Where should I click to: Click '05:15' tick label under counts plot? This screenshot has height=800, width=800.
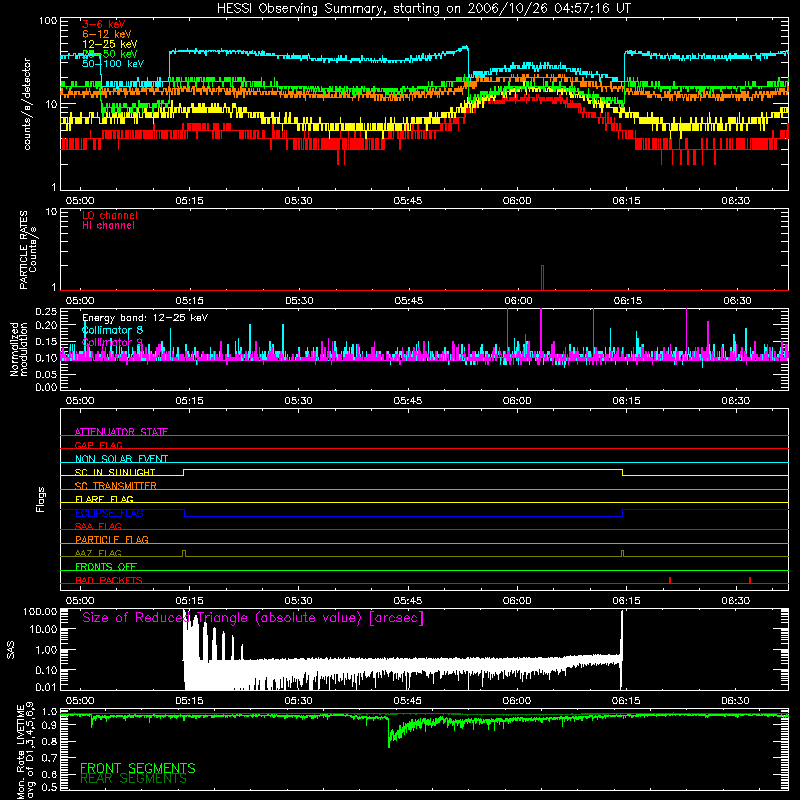tap(189, 201)
